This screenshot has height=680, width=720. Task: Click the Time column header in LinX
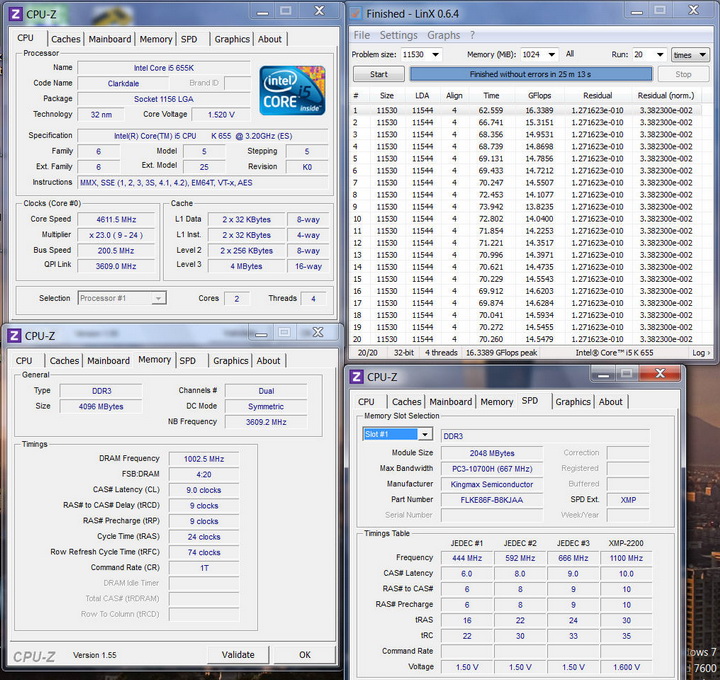(491, 96)
